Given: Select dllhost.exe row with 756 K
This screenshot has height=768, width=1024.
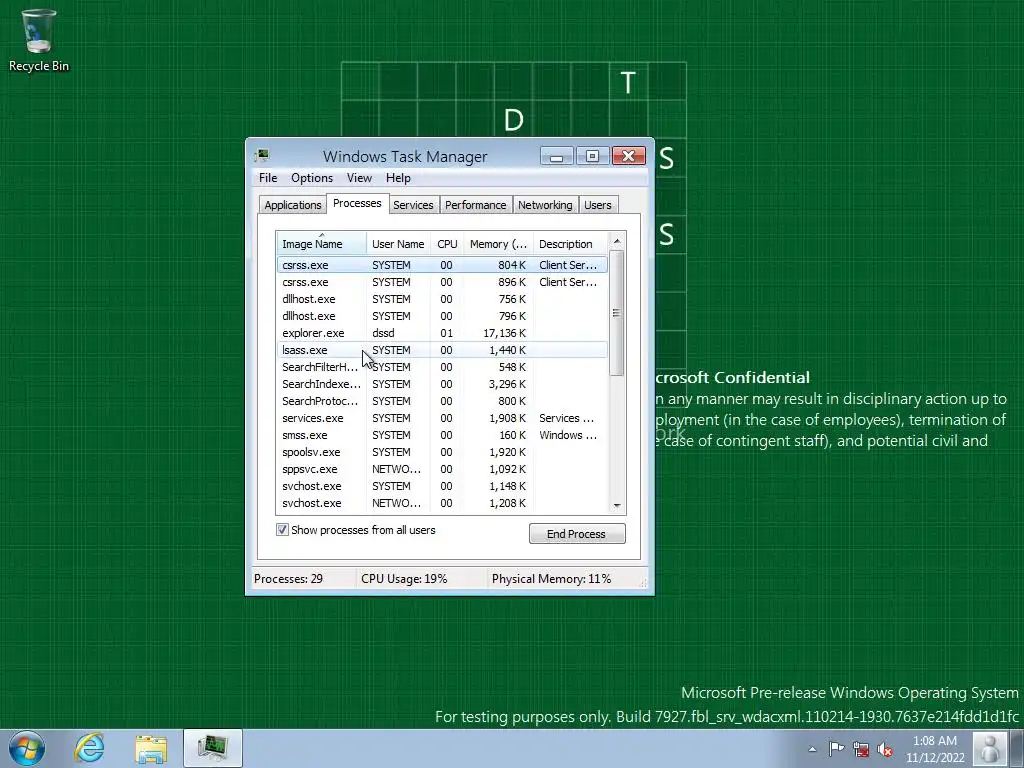Looking at the screenshot, I should click(442, 299).
